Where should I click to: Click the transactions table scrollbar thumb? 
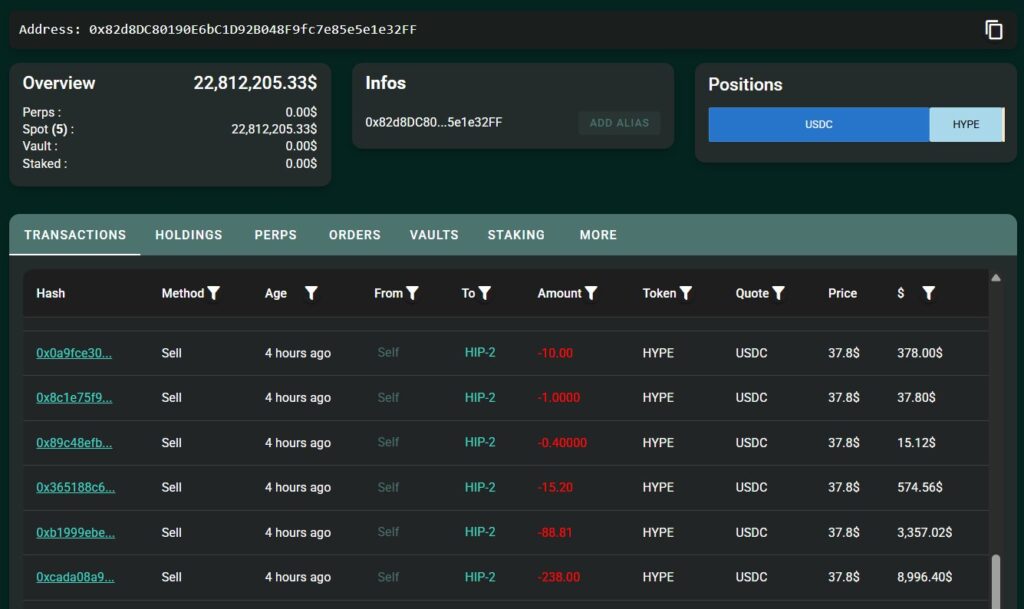tap(996, 581)
